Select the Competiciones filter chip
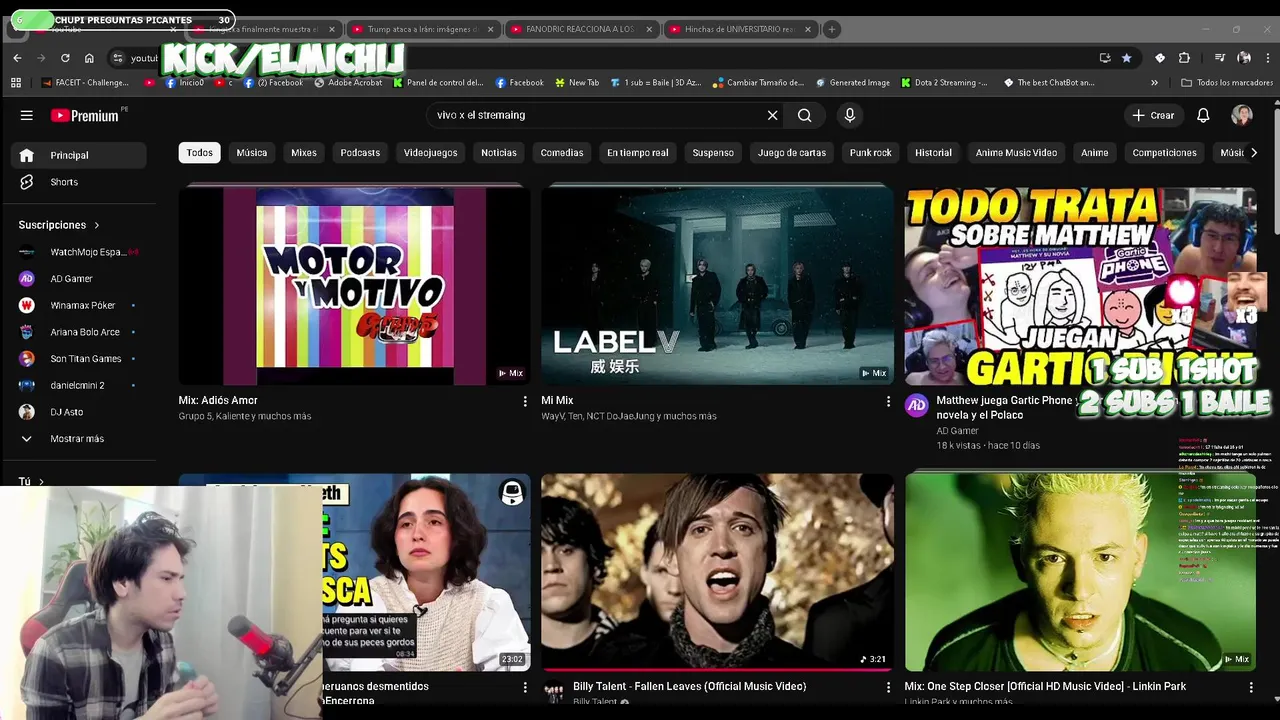The width and height of the screenshot is (1280, 720). tap(1164, 153)
